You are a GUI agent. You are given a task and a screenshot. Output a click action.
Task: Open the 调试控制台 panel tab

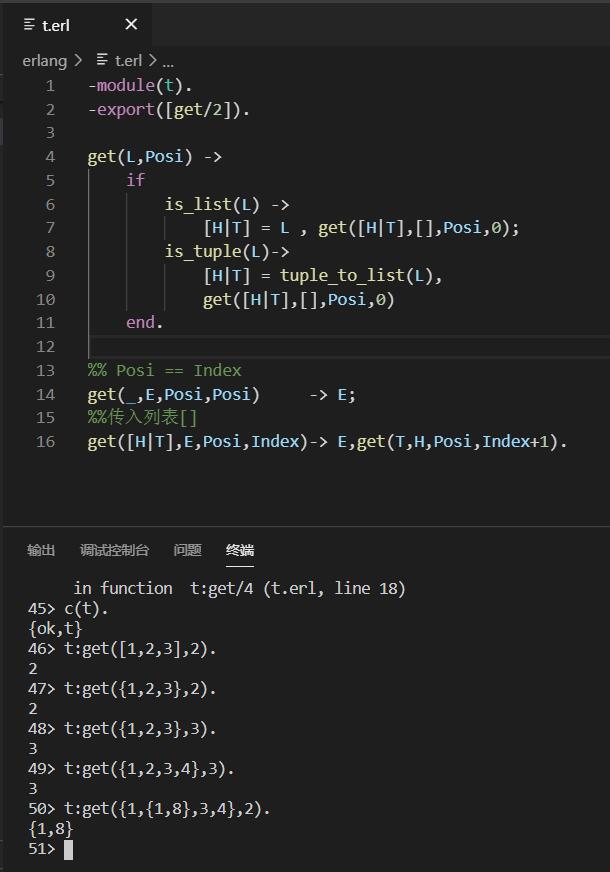[x=114, y=550]
